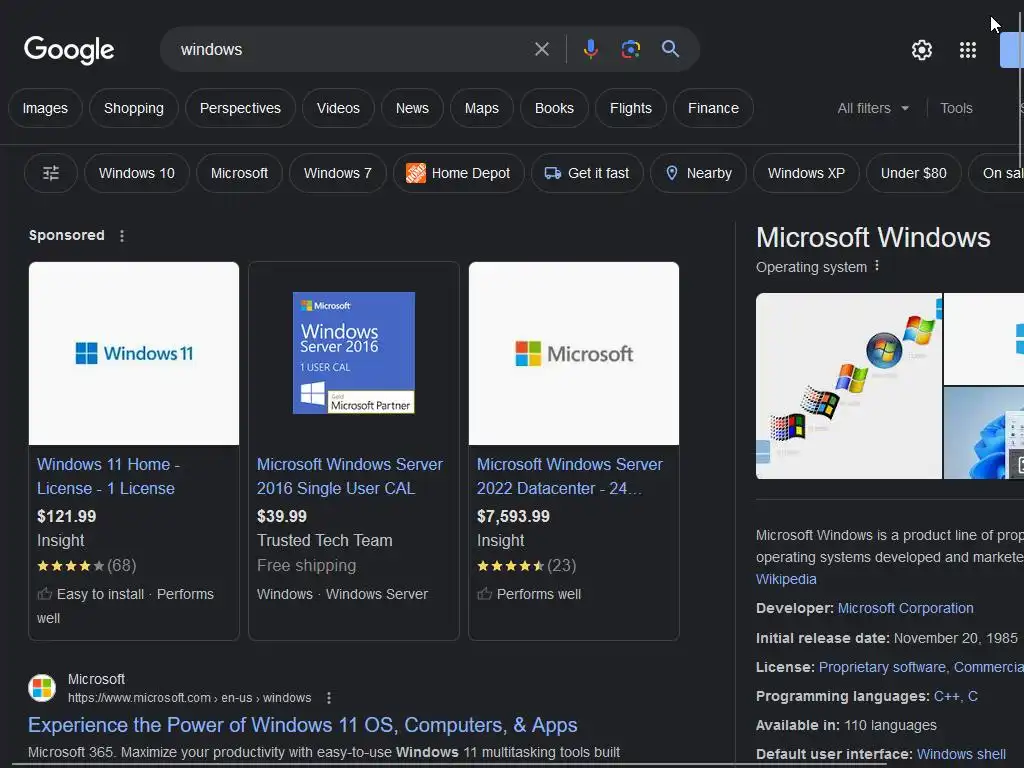Image resolution: width=1024 pixels, height=768 pixels.
Task: Go to the News tab
Action: [412, 108]
